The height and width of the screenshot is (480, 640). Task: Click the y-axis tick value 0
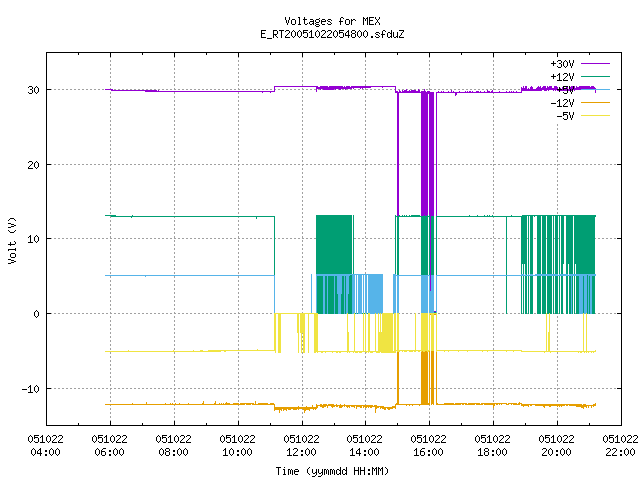coord(36,314)
